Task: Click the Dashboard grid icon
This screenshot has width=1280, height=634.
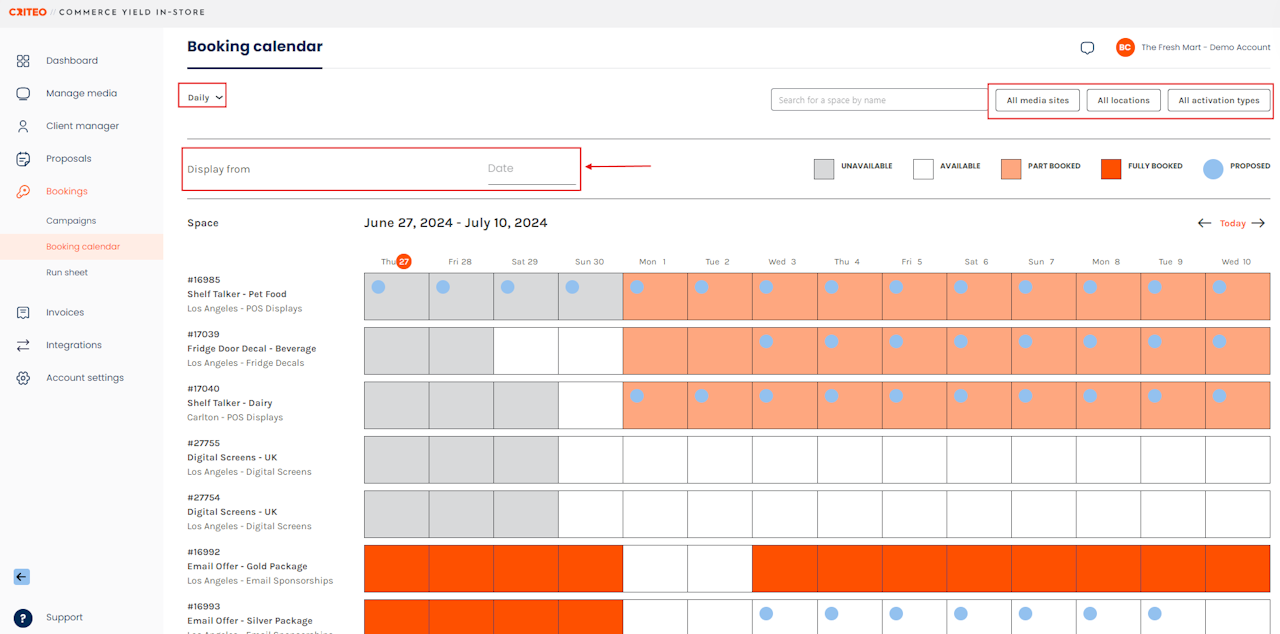Action: [x=23, y=61]
